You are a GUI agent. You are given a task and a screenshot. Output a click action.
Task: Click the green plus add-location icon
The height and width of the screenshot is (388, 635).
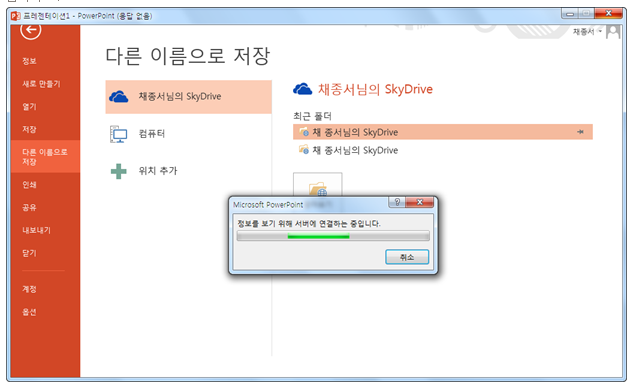(x=119, y=171)
